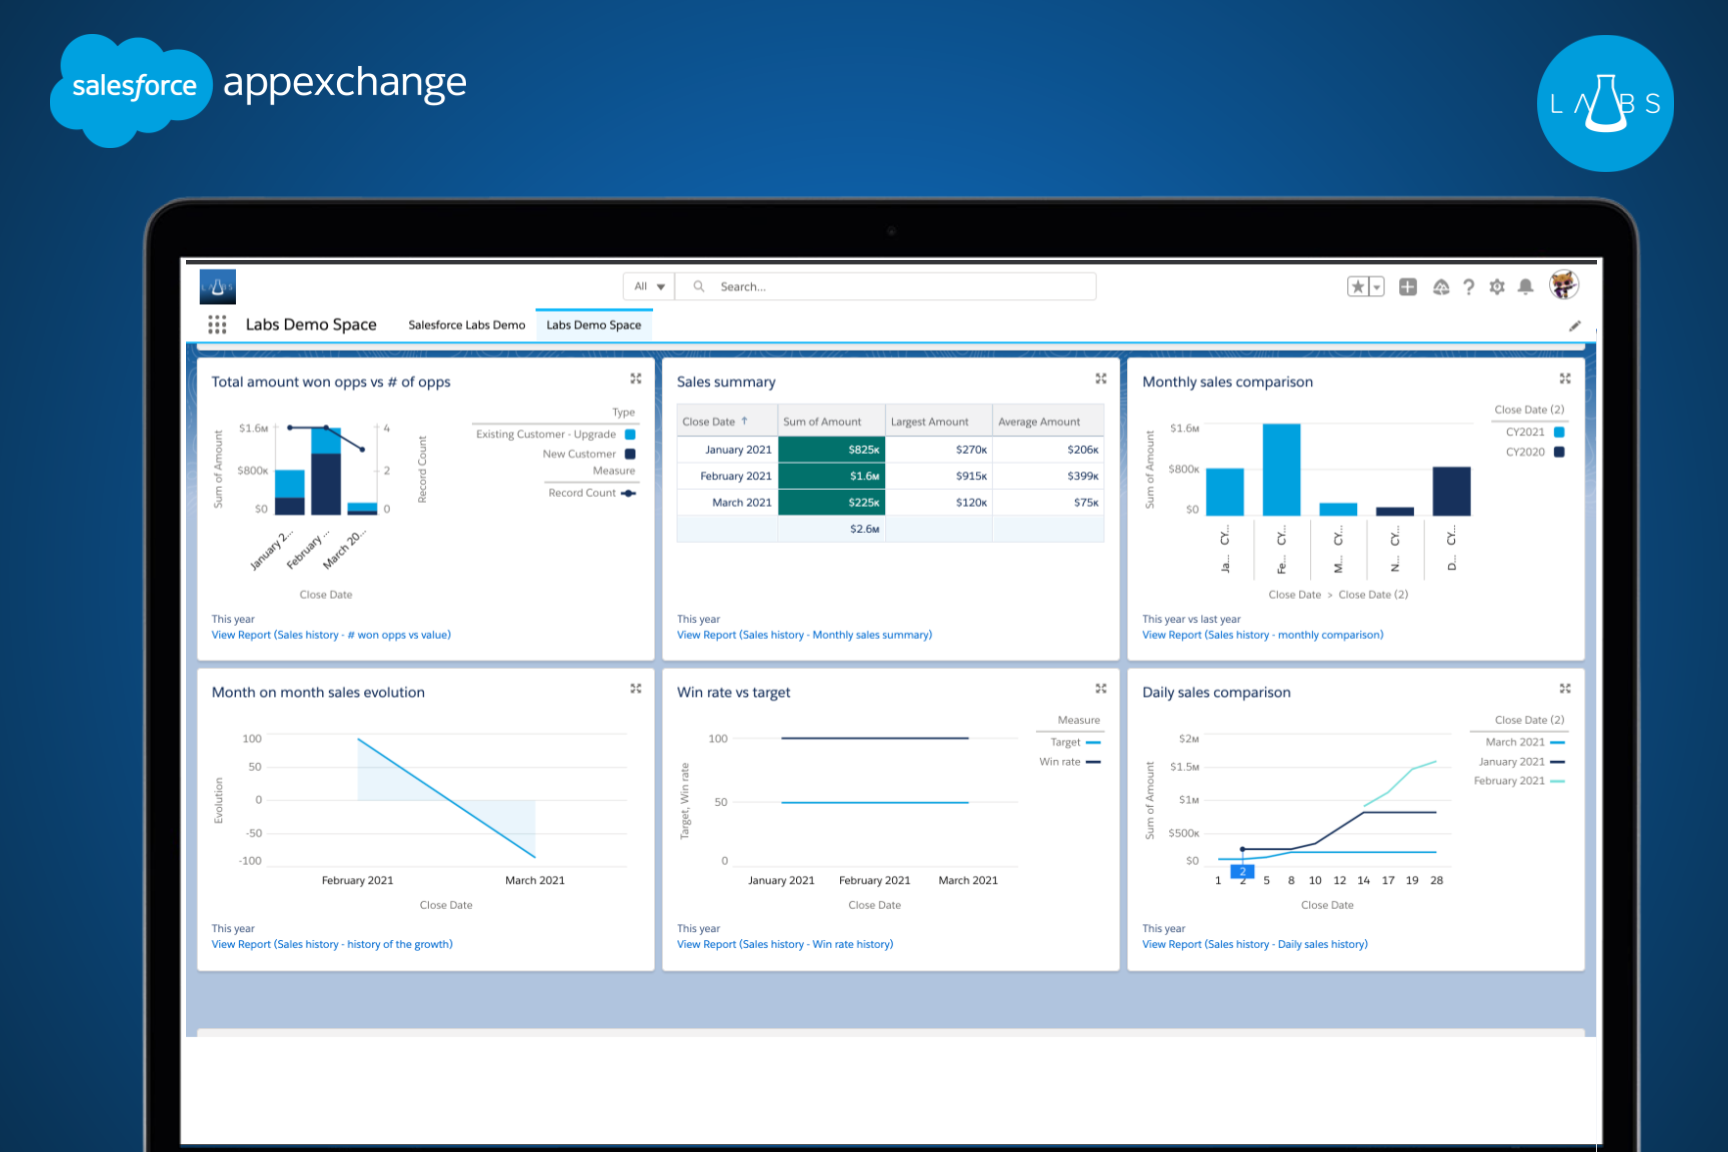Viewport: 1728px width, 1152px height.
Task: Switch to the Salesforce Labs Demo tab
Action: click(x=466, y=324)
